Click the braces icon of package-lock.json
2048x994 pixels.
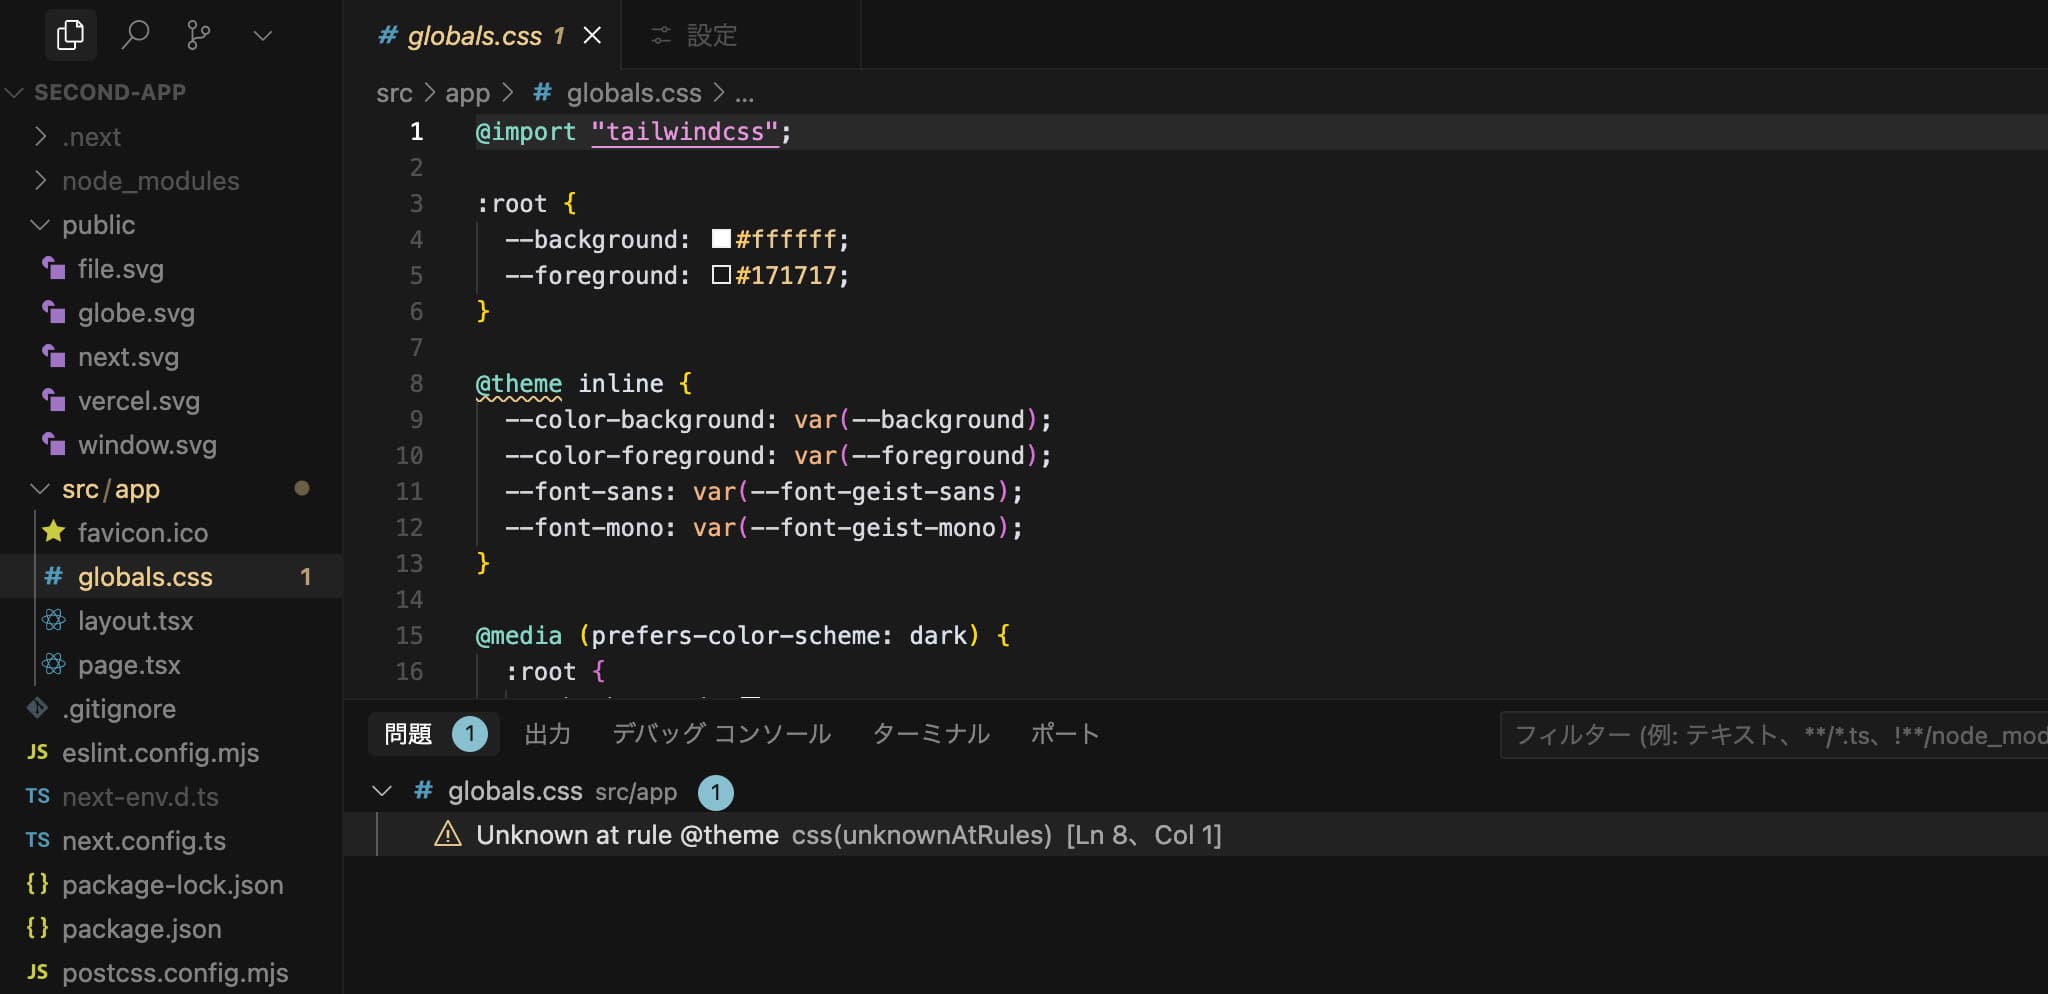click(x=37, y=884)
